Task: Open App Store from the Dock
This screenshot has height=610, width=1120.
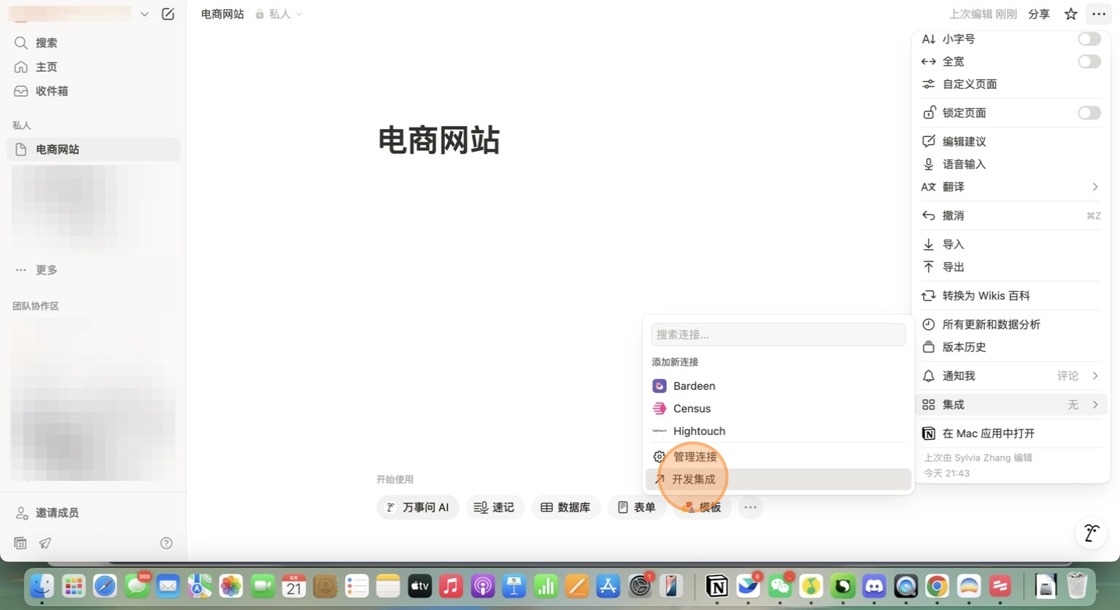Action: 608,586
